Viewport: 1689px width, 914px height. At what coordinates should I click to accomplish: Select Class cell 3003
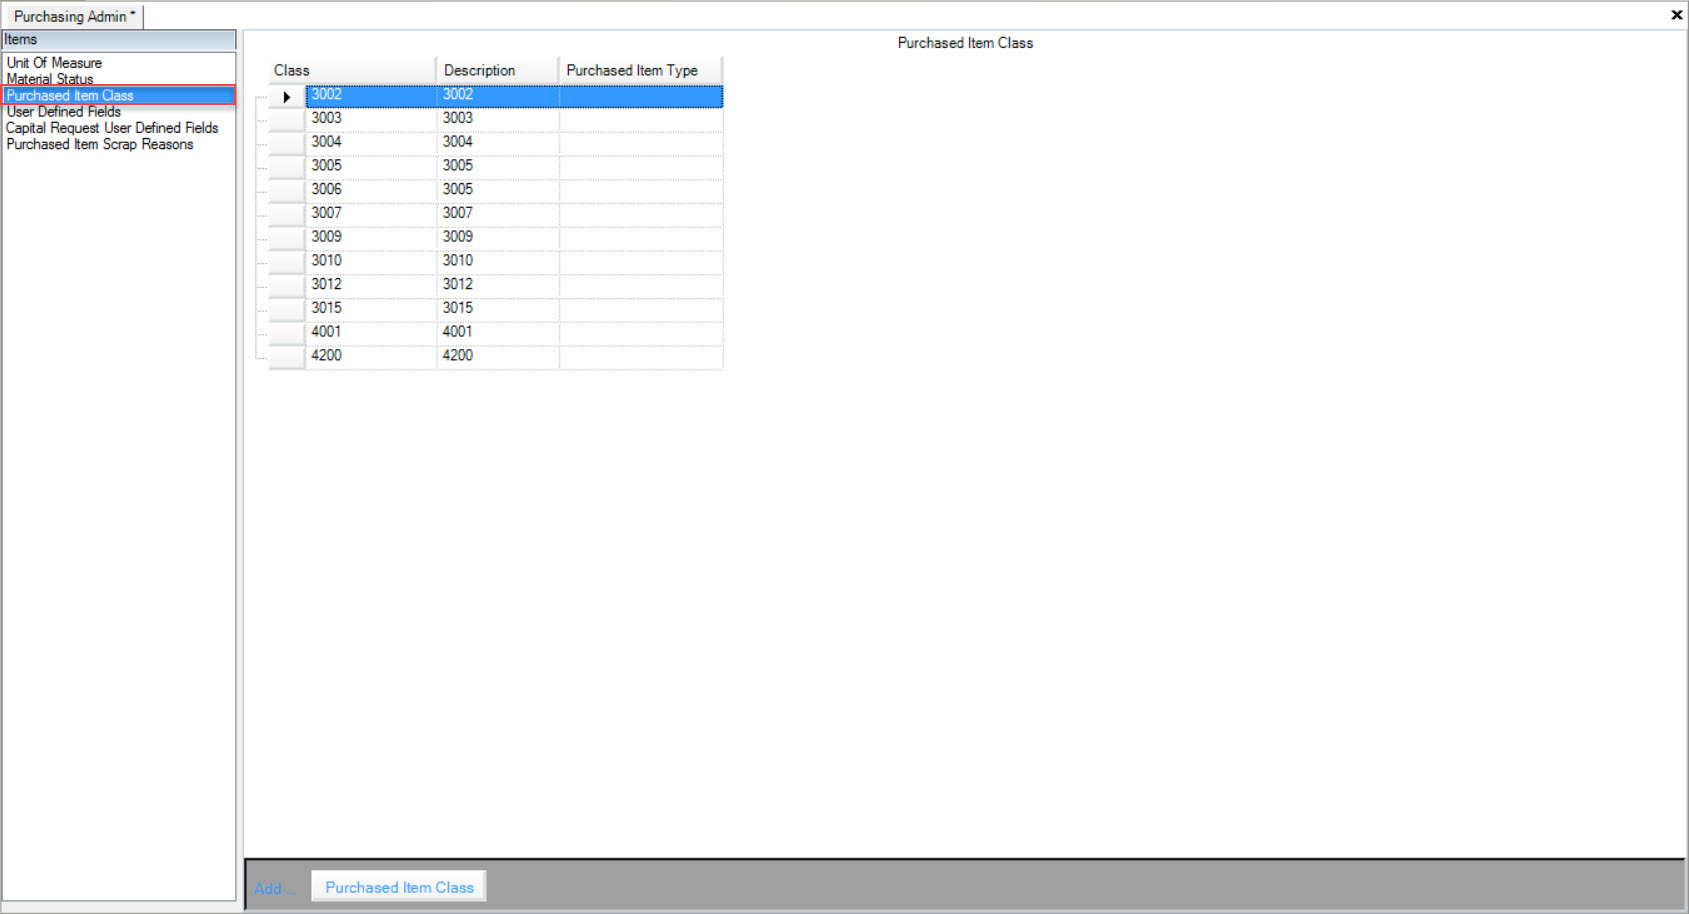pos(371,118)
